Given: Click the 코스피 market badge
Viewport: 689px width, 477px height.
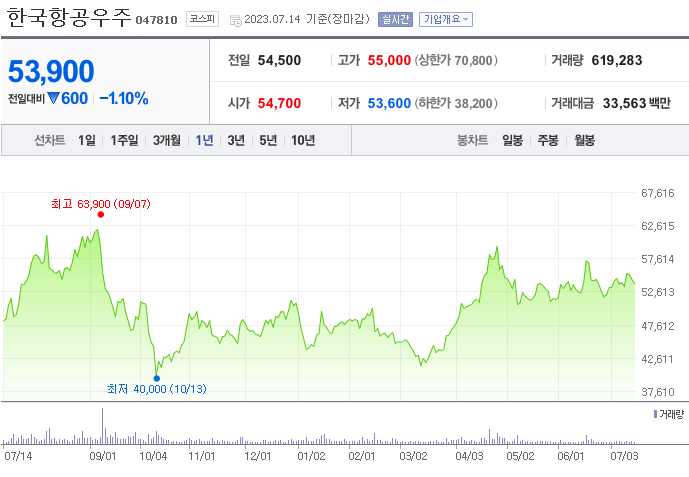Looking at the screenshot, I should tap(202, 19).
